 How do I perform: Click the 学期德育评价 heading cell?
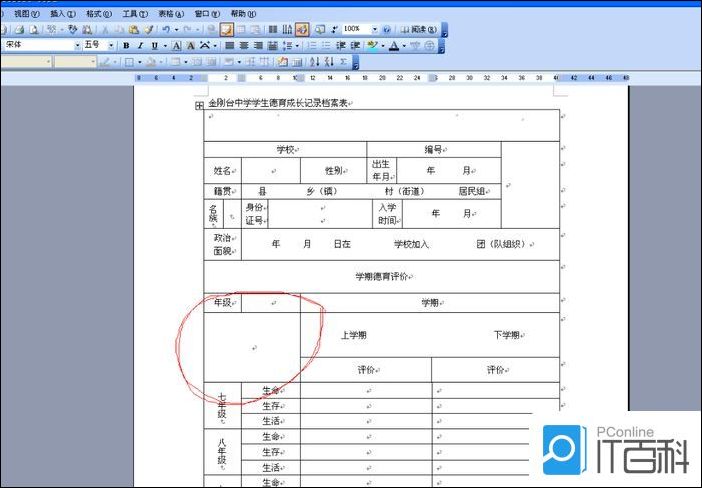click(x=381, y=277)
